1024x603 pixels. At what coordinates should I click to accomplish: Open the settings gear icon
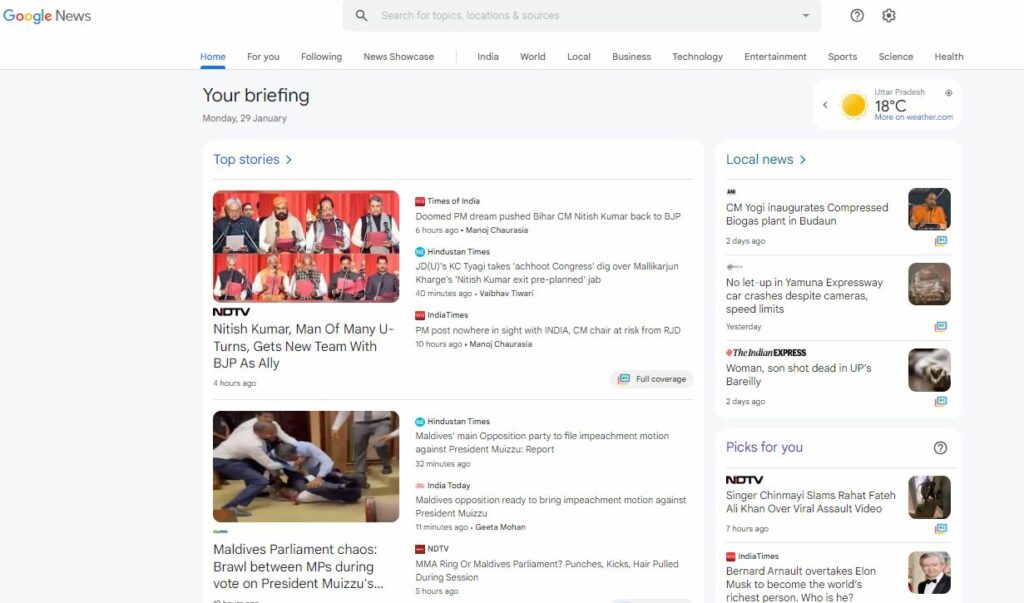tap(888, 15)
